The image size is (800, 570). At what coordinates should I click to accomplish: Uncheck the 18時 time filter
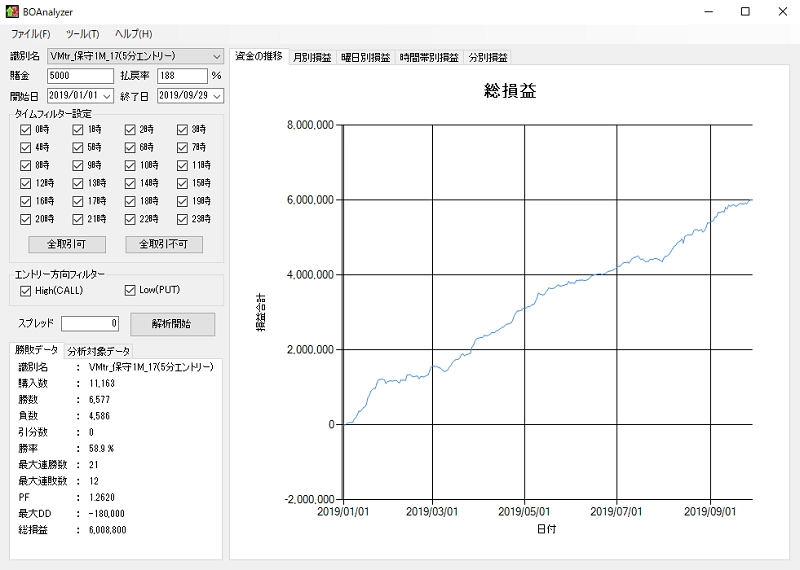[x=130, y=202]
